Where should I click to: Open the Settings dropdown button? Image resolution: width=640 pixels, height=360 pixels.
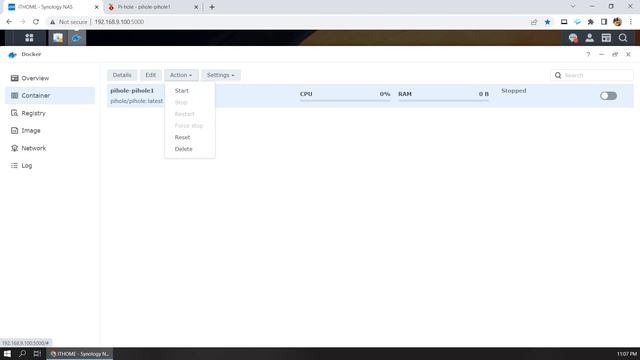tap(220, 75)
